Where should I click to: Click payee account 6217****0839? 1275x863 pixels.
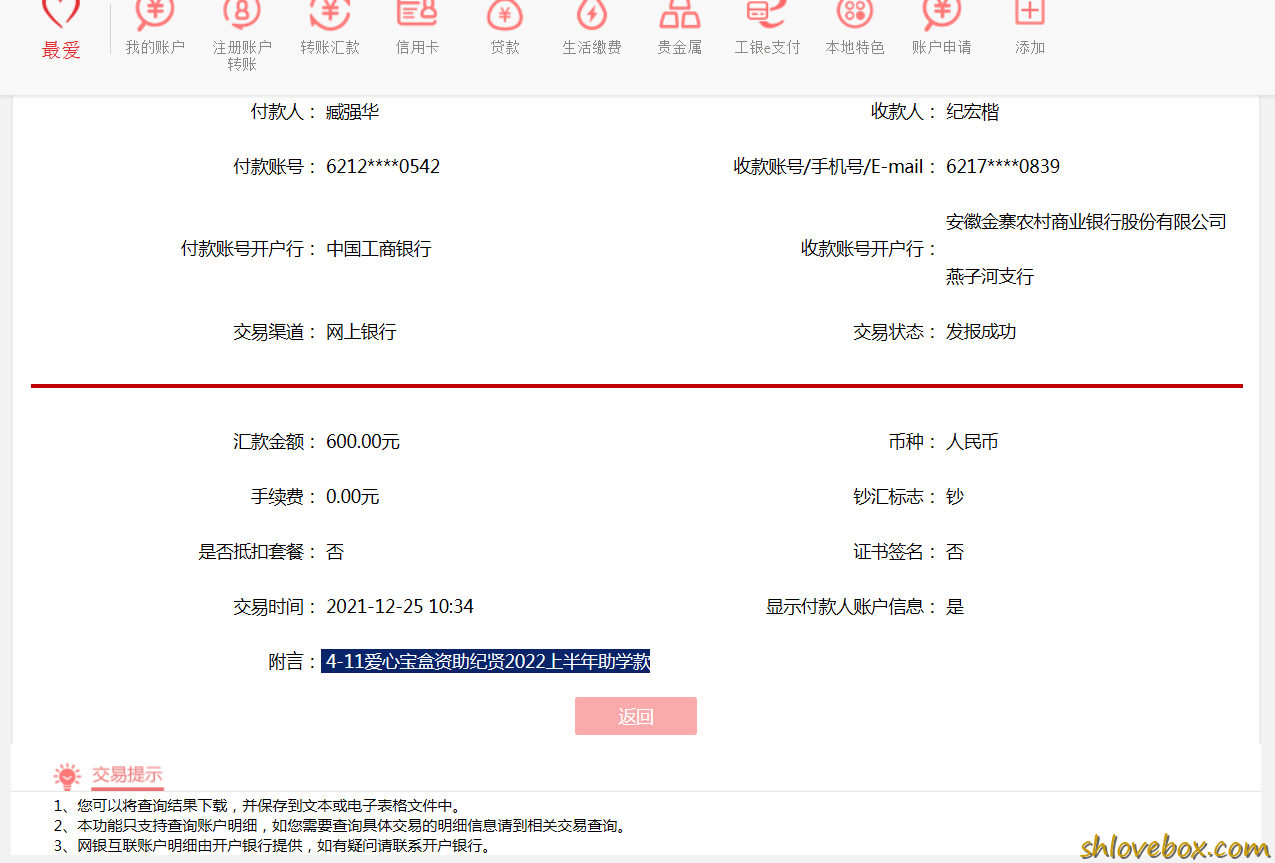point(1003,167)
